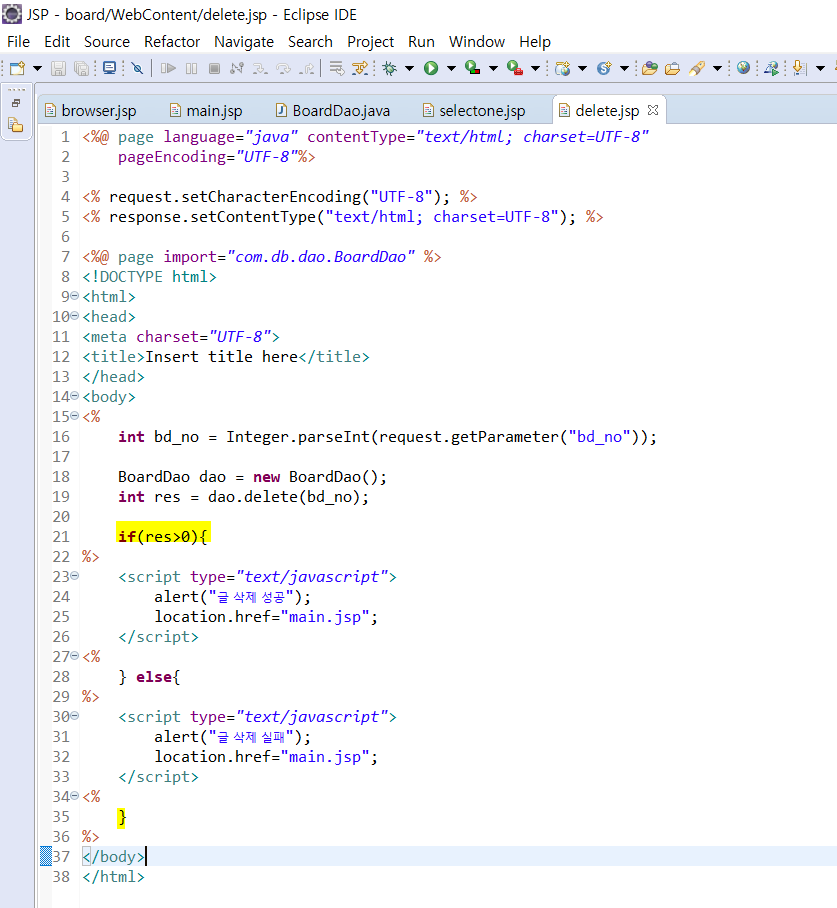The image size is (837, 908).
Task: Open the Project Explorer icon in left trim
Action: [x=16, y=125]
